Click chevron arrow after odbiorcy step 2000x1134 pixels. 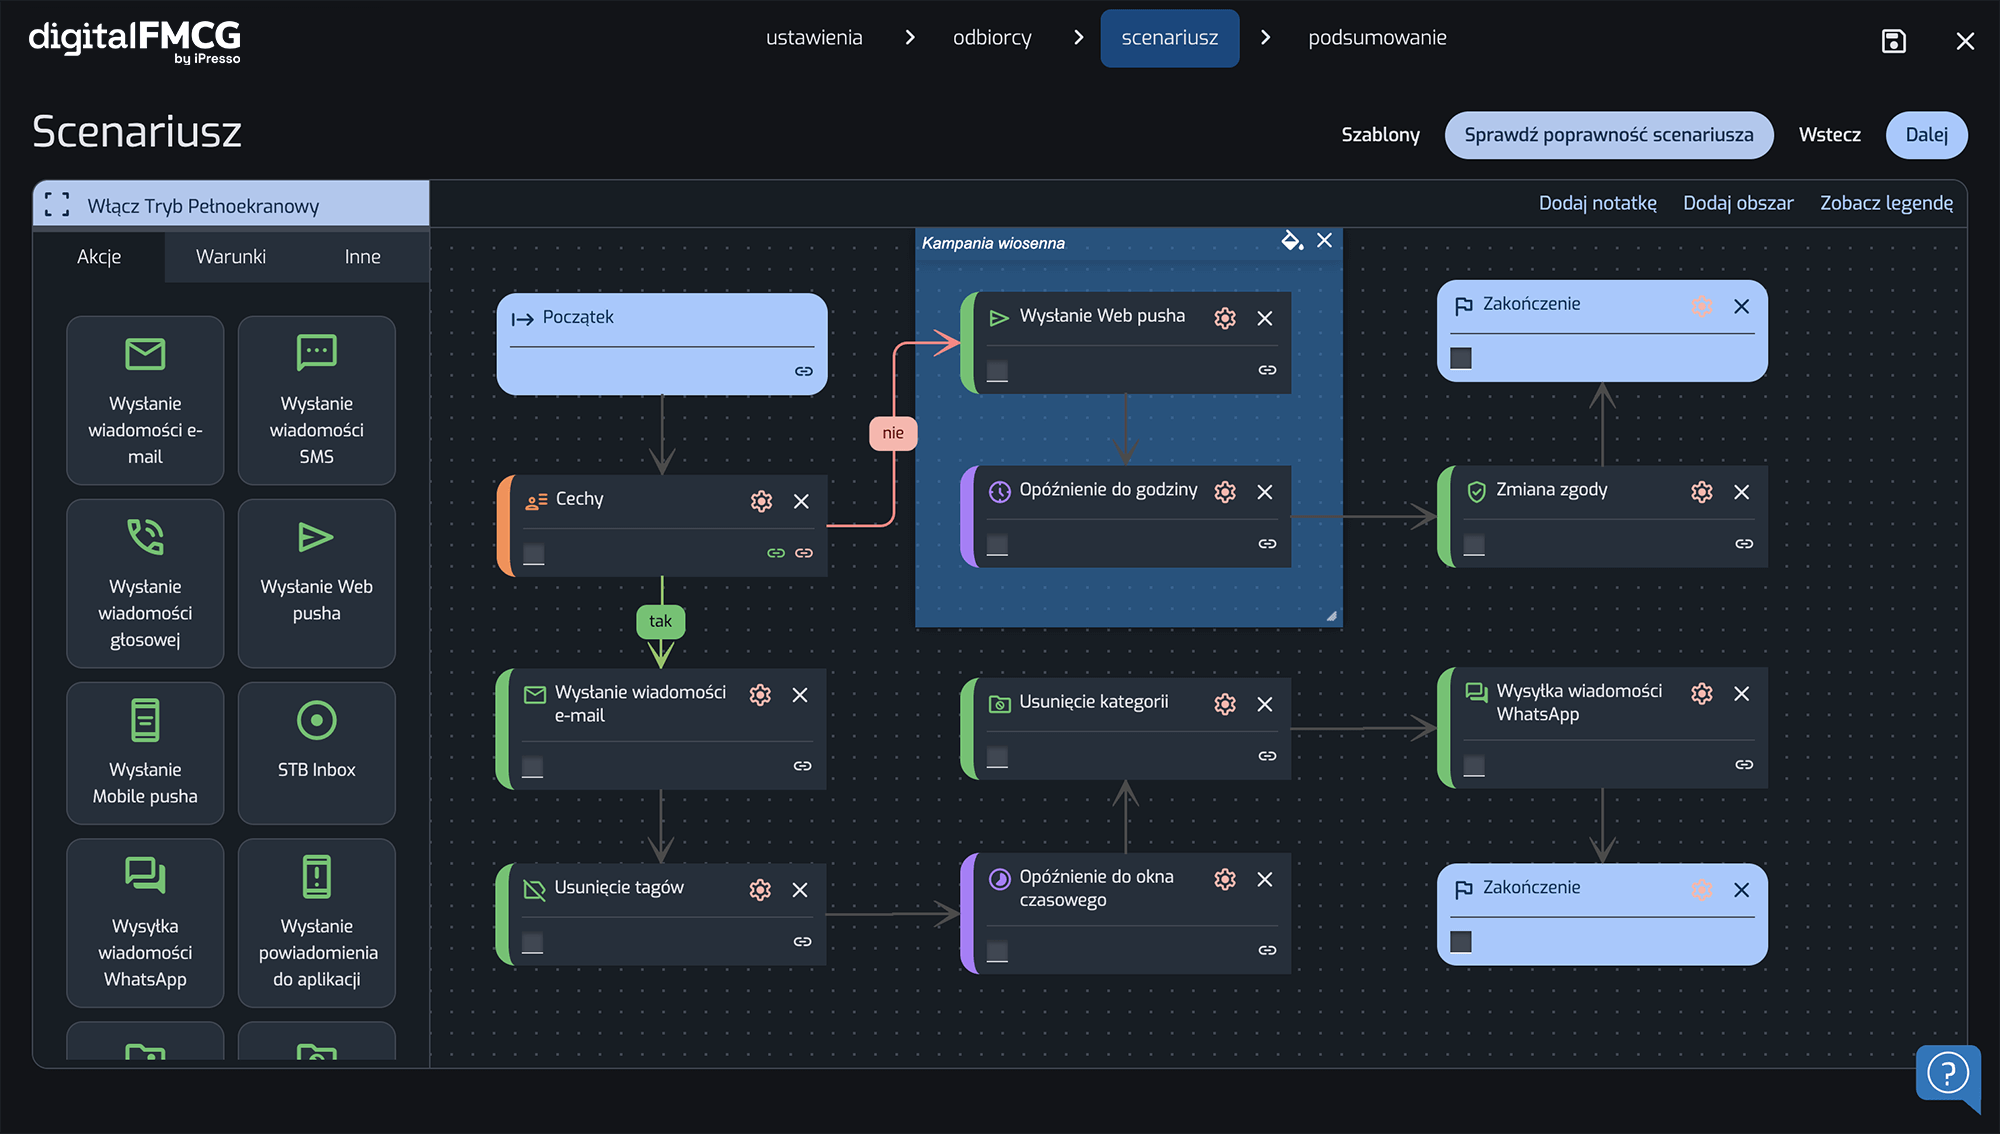tap(1078, 38)
